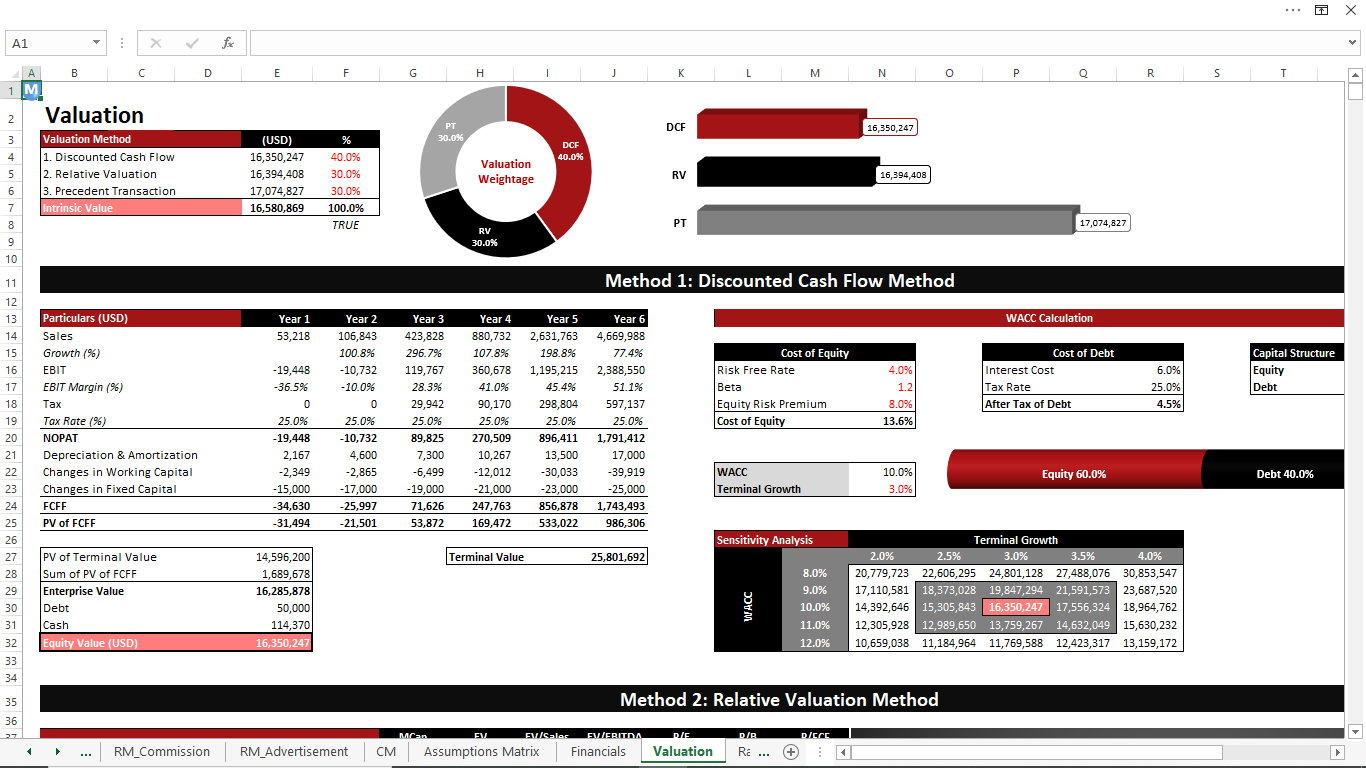Show hidden sheets via left ellipsis

(x=86, y=751)
